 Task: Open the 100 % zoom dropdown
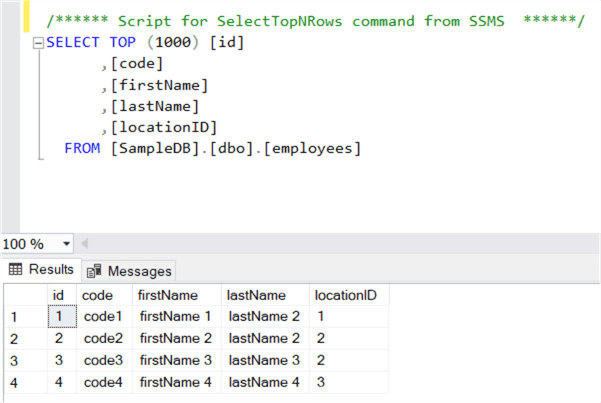coord(67,244)
